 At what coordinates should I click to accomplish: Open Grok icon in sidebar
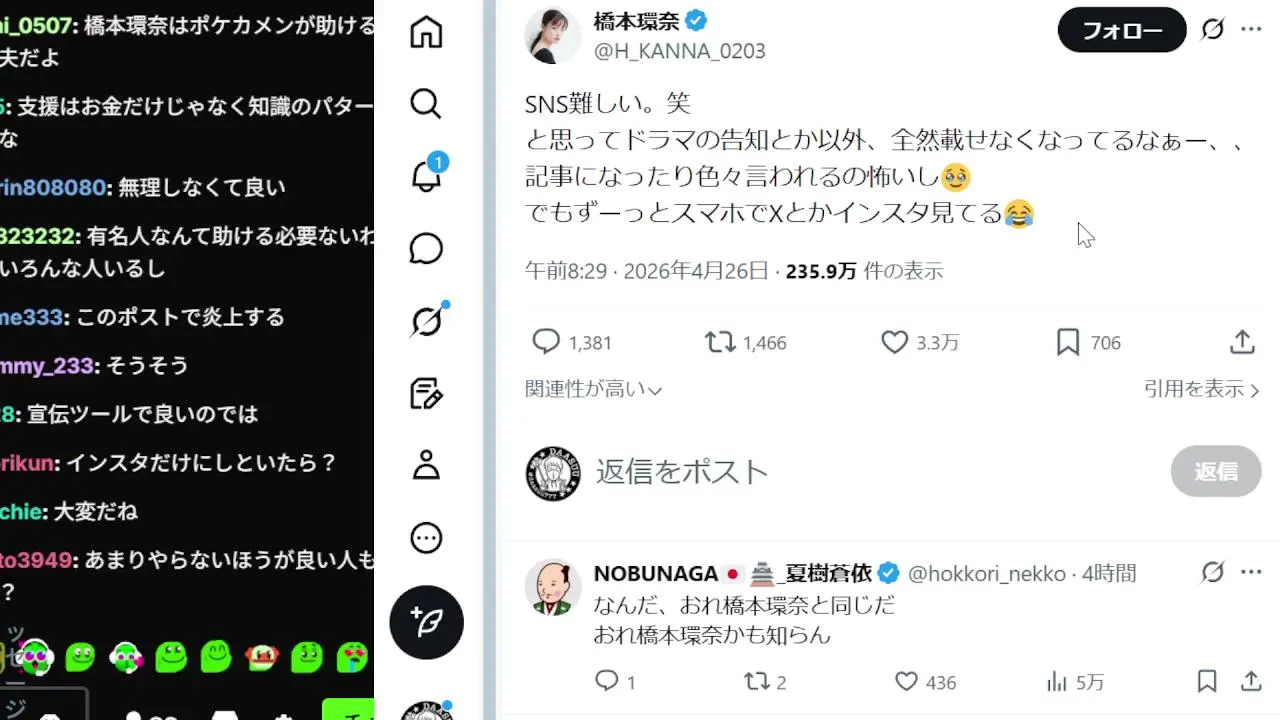(x=427, y=321)
